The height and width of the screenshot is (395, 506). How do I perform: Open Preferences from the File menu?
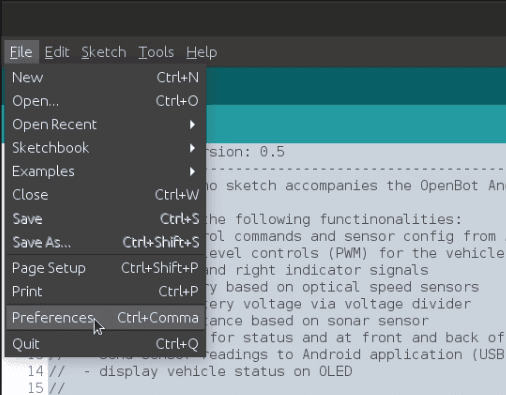coord(105,318)
